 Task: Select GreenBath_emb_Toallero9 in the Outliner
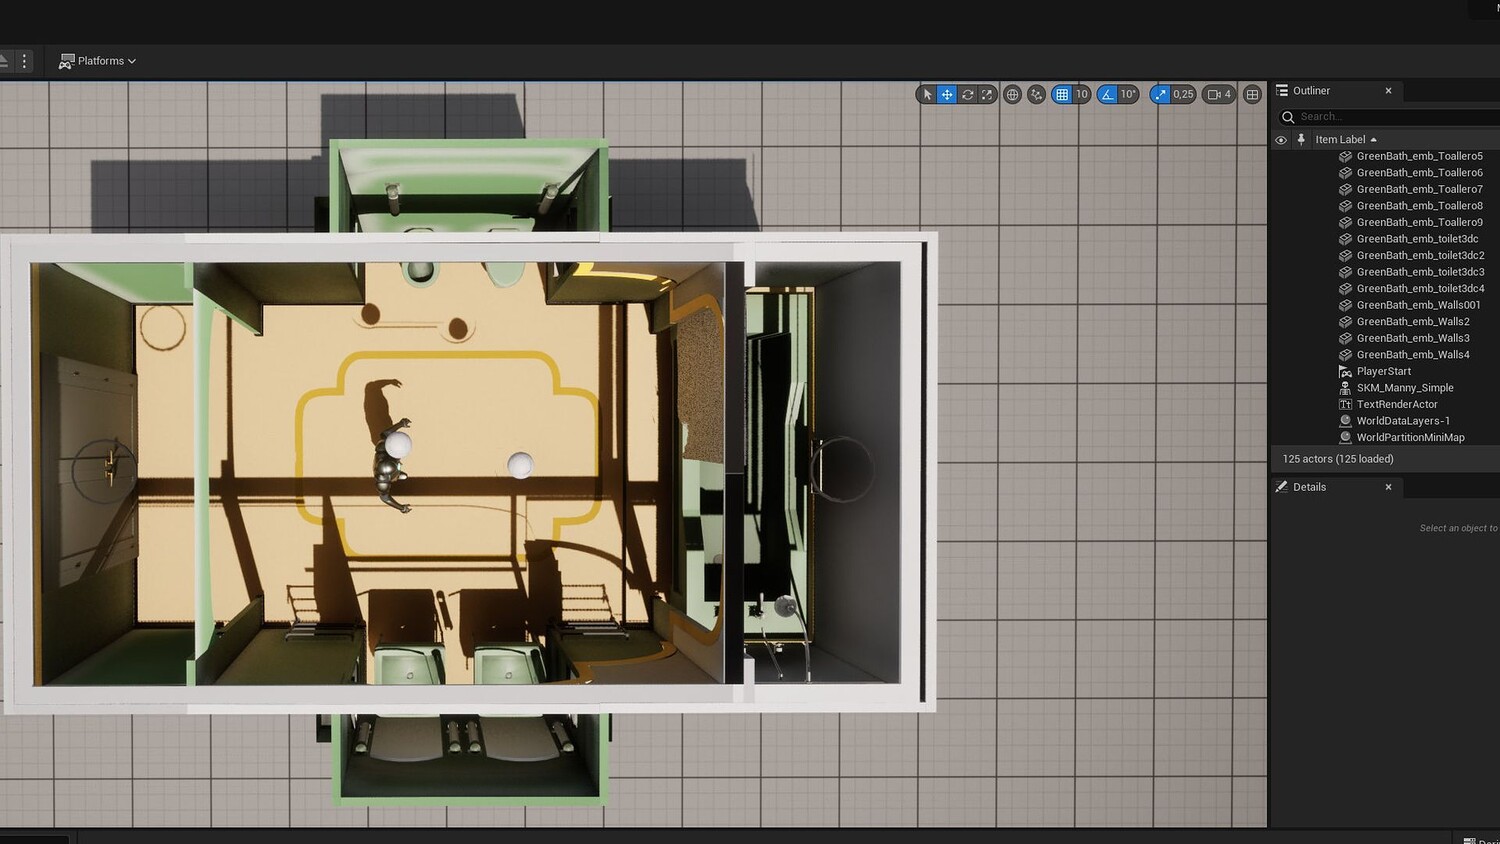click(x=1419, y=222)
